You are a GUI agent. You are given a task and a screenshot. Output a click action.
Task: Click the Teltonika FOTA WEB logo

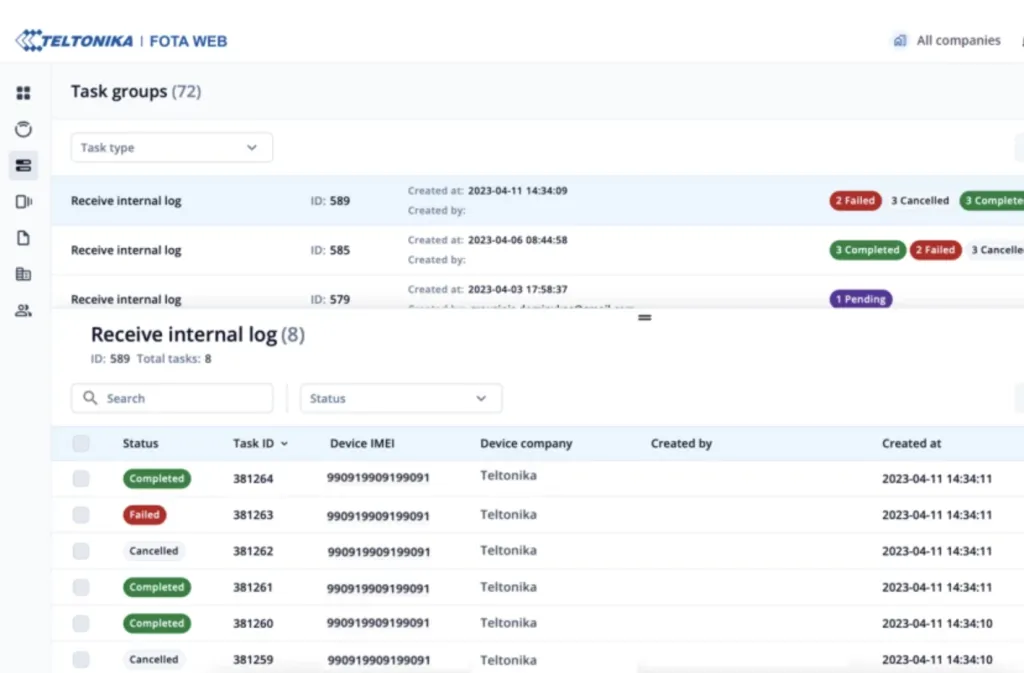pos(121,41)
